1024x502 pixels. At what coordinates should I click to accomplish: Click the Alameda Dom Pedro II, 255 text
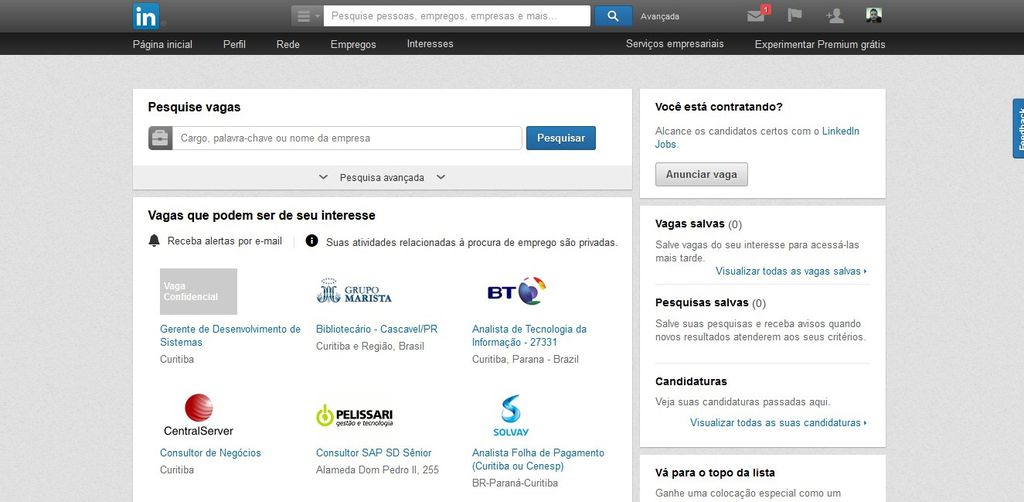[x=377, y=469]
